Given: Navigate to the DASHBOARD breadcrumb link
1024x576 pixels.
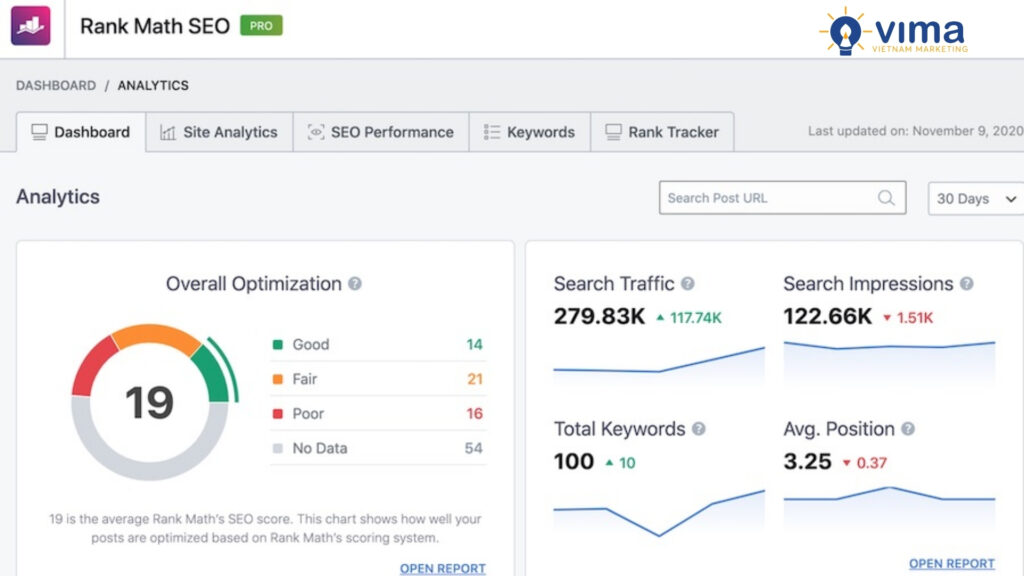Looking at the screenshot, I should tap(53, 85).
